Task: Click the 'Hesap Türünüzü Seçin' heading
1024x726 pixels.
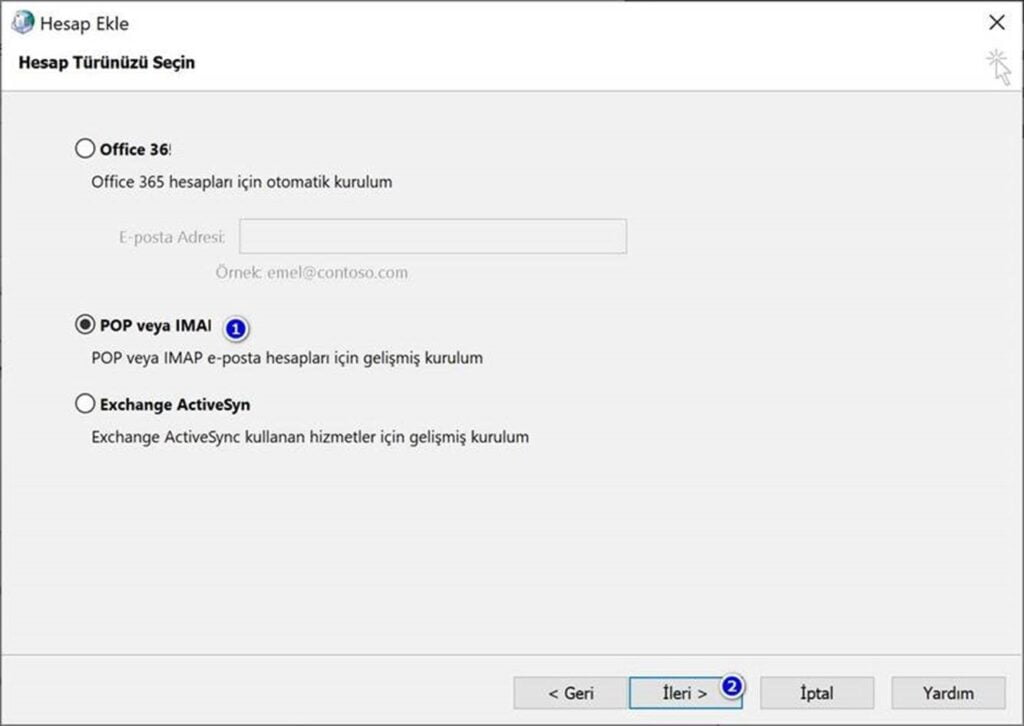Action: pyautogui.click(x=106, y=63)
